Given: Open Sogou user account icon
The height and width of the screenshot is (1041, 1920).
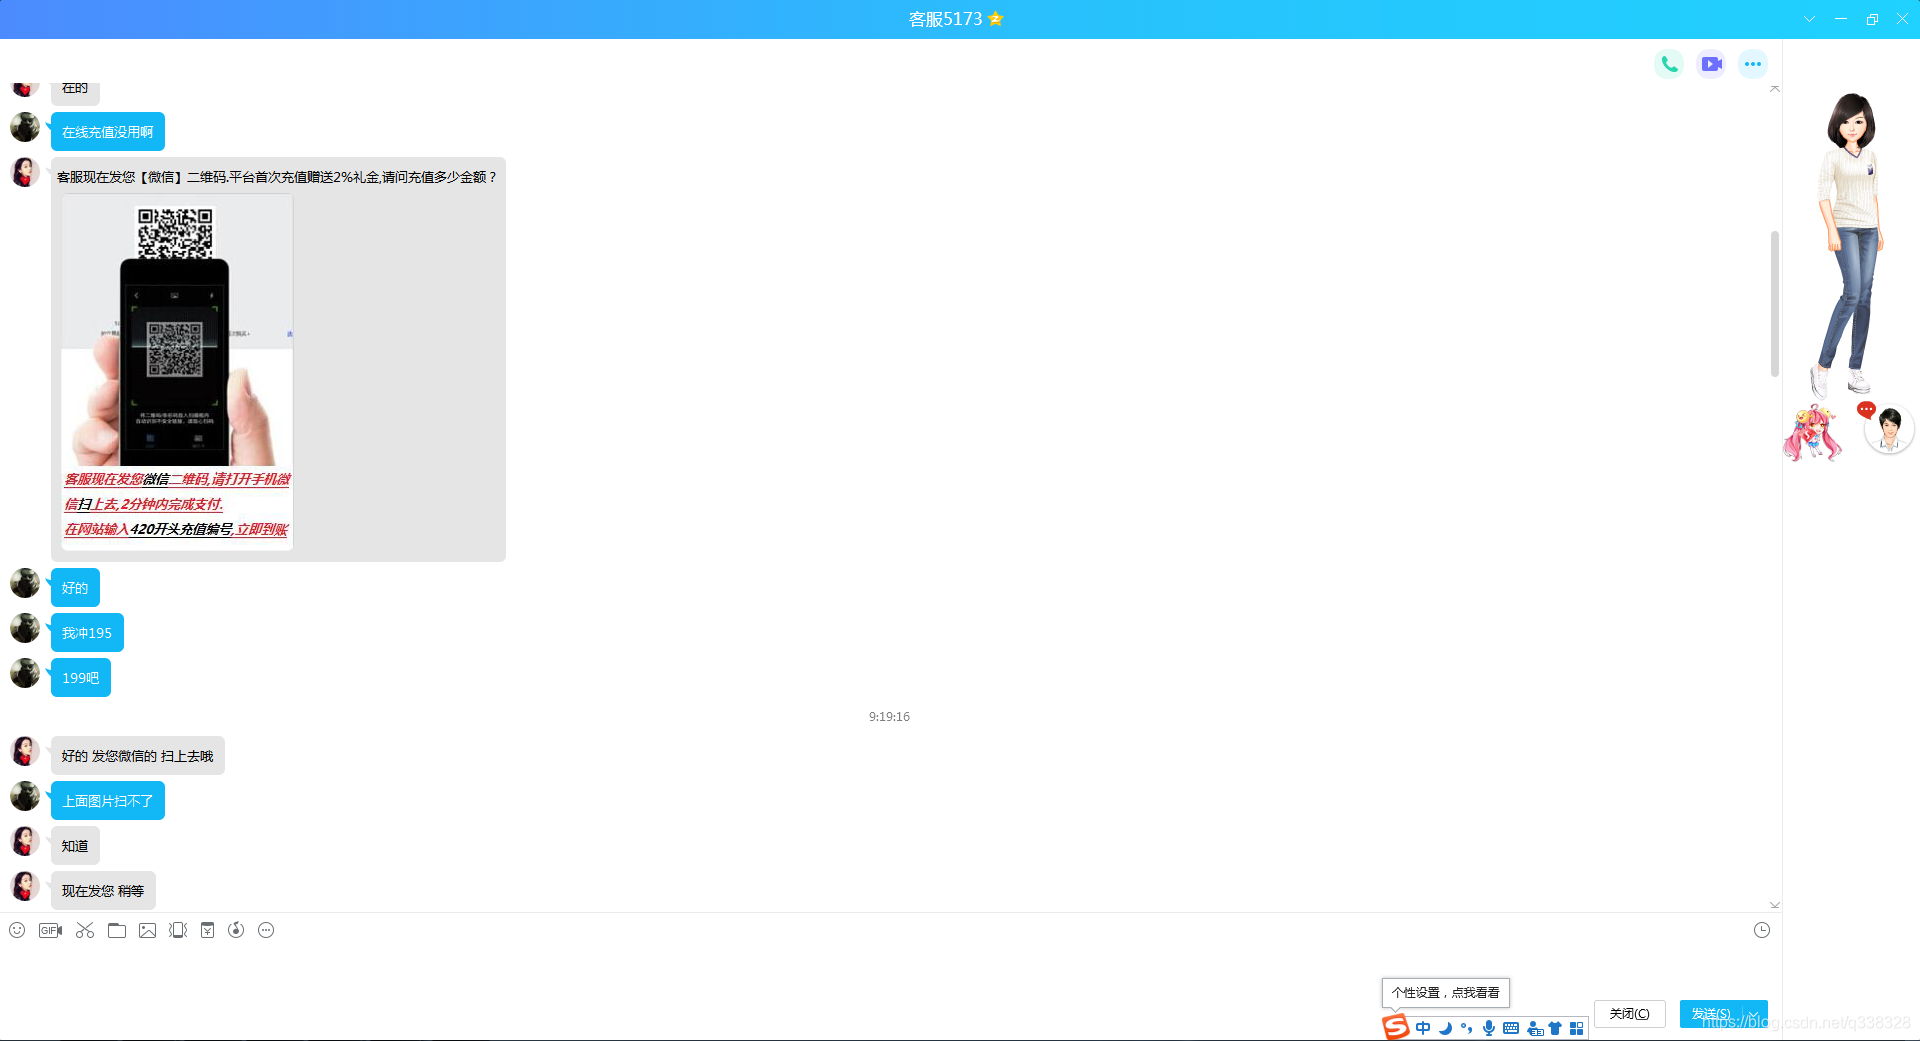Looking at the screenshot, I should pos(1535,1028).
